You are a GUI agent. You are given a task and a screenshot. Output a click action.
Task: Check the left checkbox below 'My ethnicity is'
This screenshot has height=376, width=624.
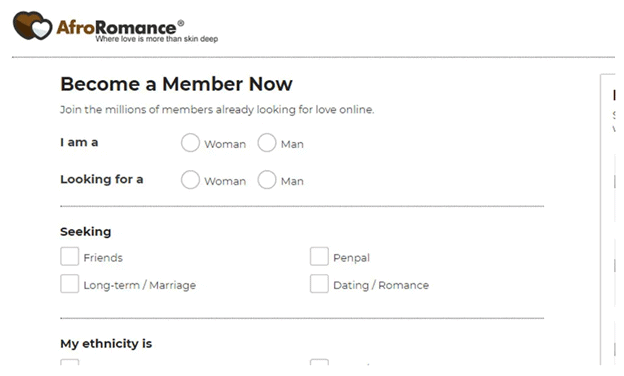pyautogui.click(x=70, y=362)
